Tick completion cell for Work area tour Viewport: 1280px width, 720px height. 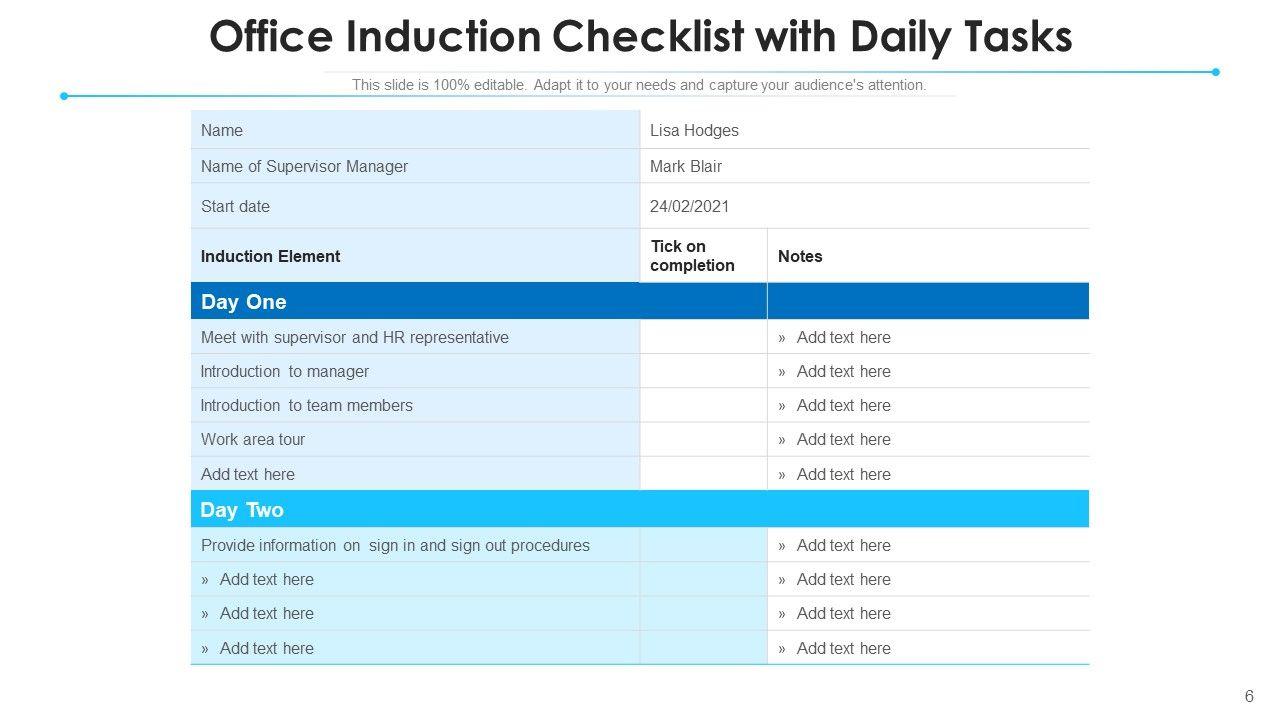click(x=703, y=439)
